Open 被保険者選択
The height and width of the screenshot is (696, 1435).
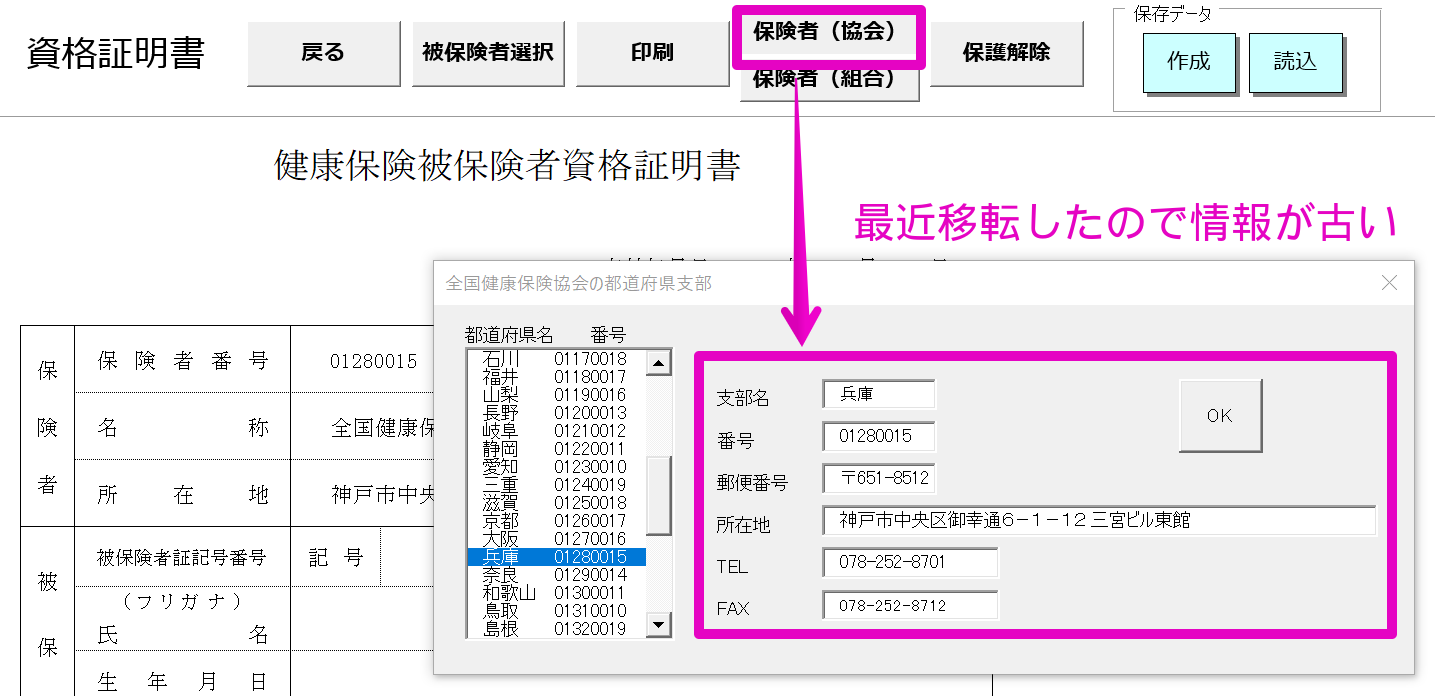487,53
